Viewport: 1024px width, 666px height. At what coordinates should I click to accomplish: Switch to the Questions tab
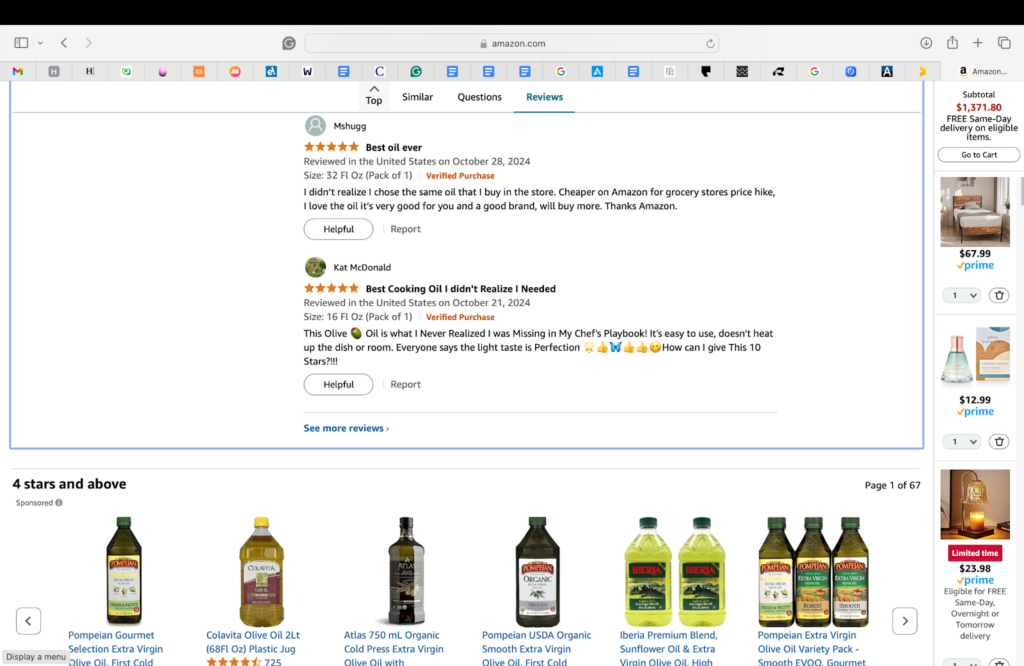click(x=479, y=97)
